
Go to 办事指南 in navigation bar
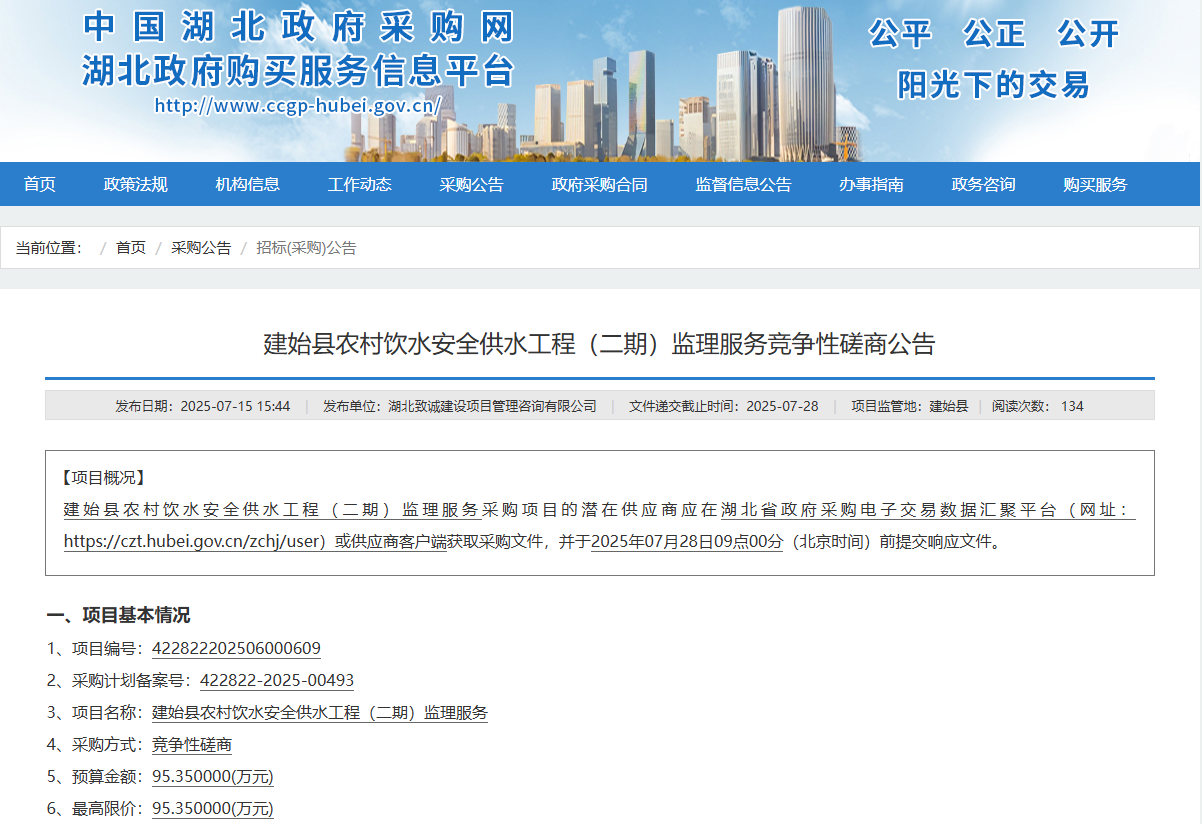point(872,184)
